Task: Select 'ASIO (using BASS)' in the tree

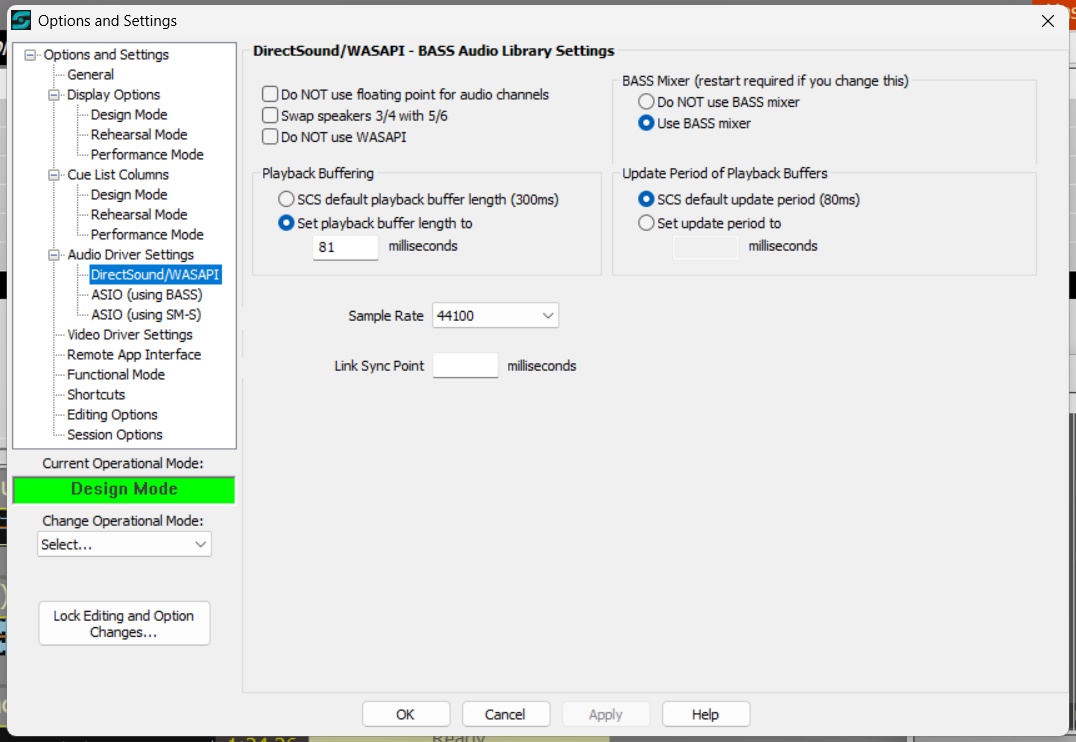Action: [146, 295]
